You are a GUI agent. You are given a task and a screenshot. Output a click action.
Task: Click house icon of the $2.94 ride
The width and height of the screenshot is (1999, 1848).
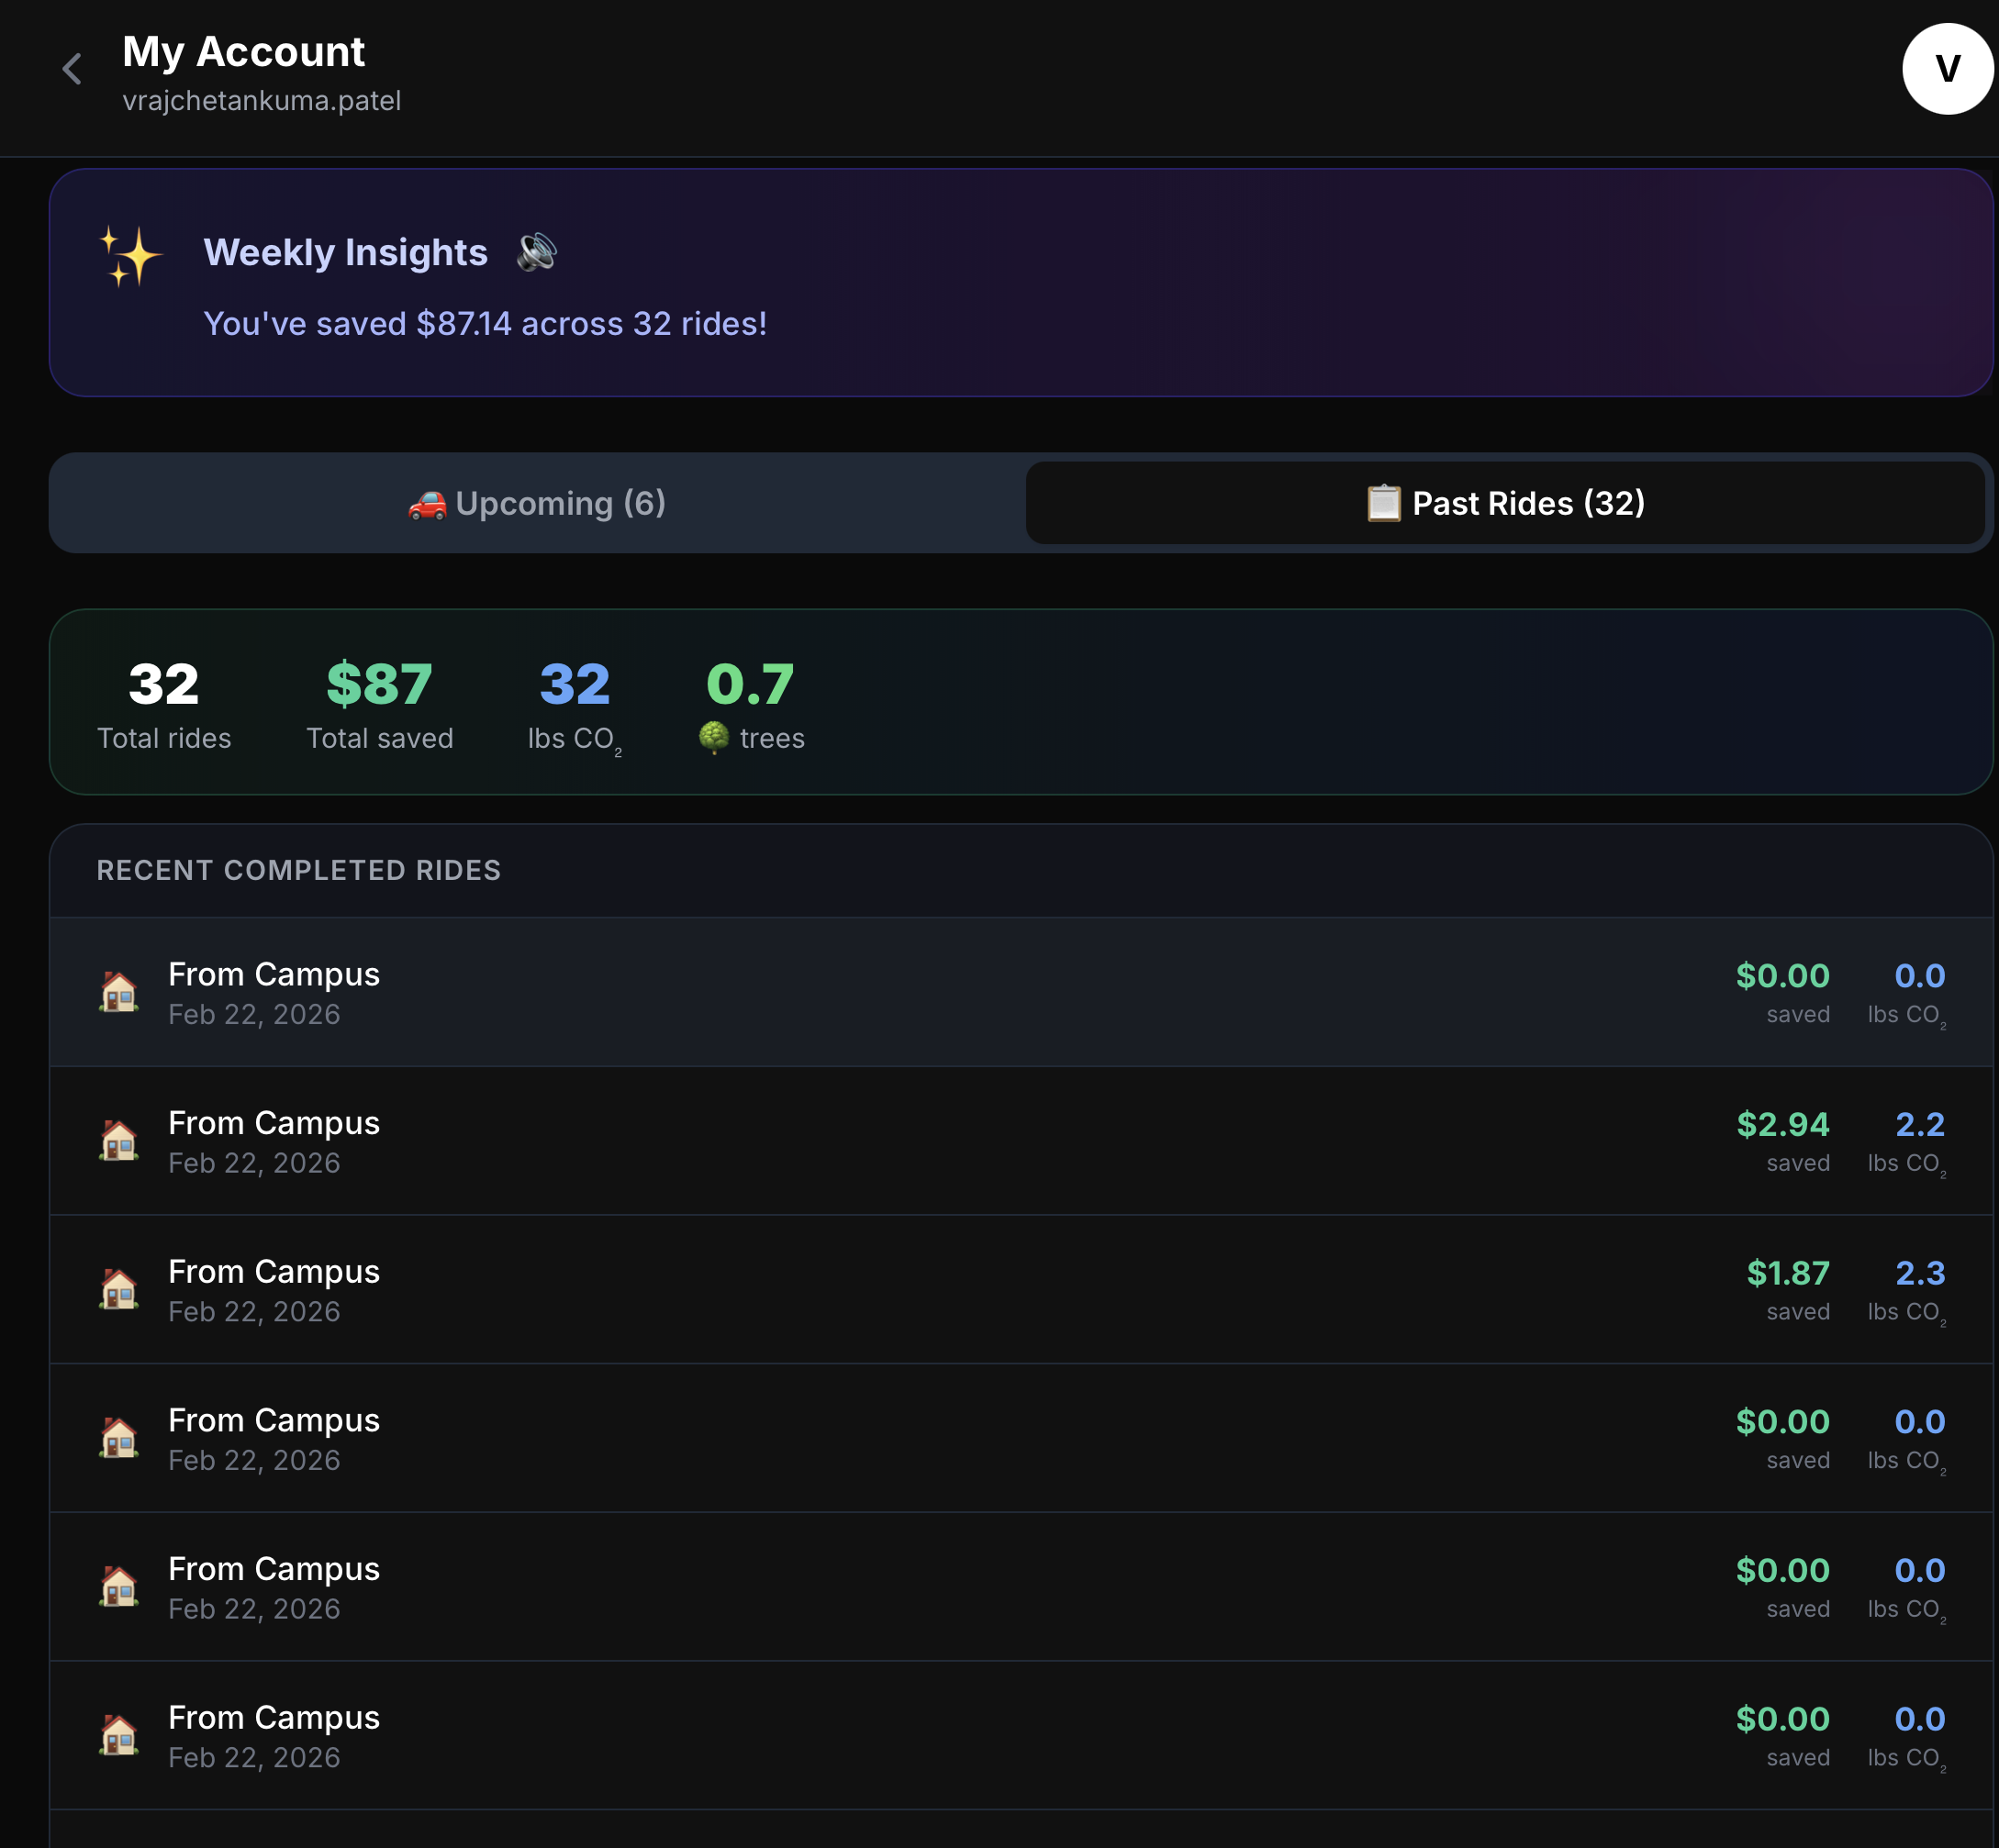coord(119,1140)
